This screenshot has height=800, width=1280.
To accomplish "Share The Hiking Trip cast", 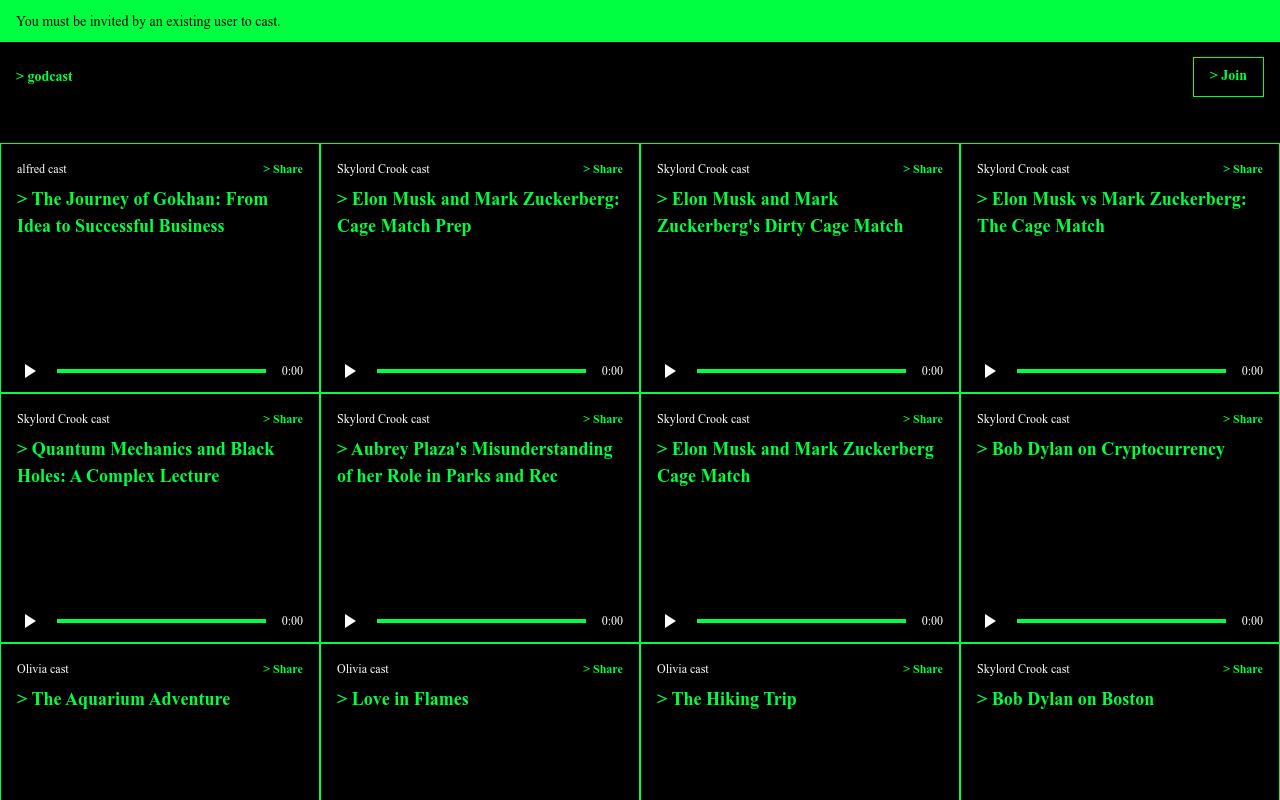I will (x=923, y=669).
